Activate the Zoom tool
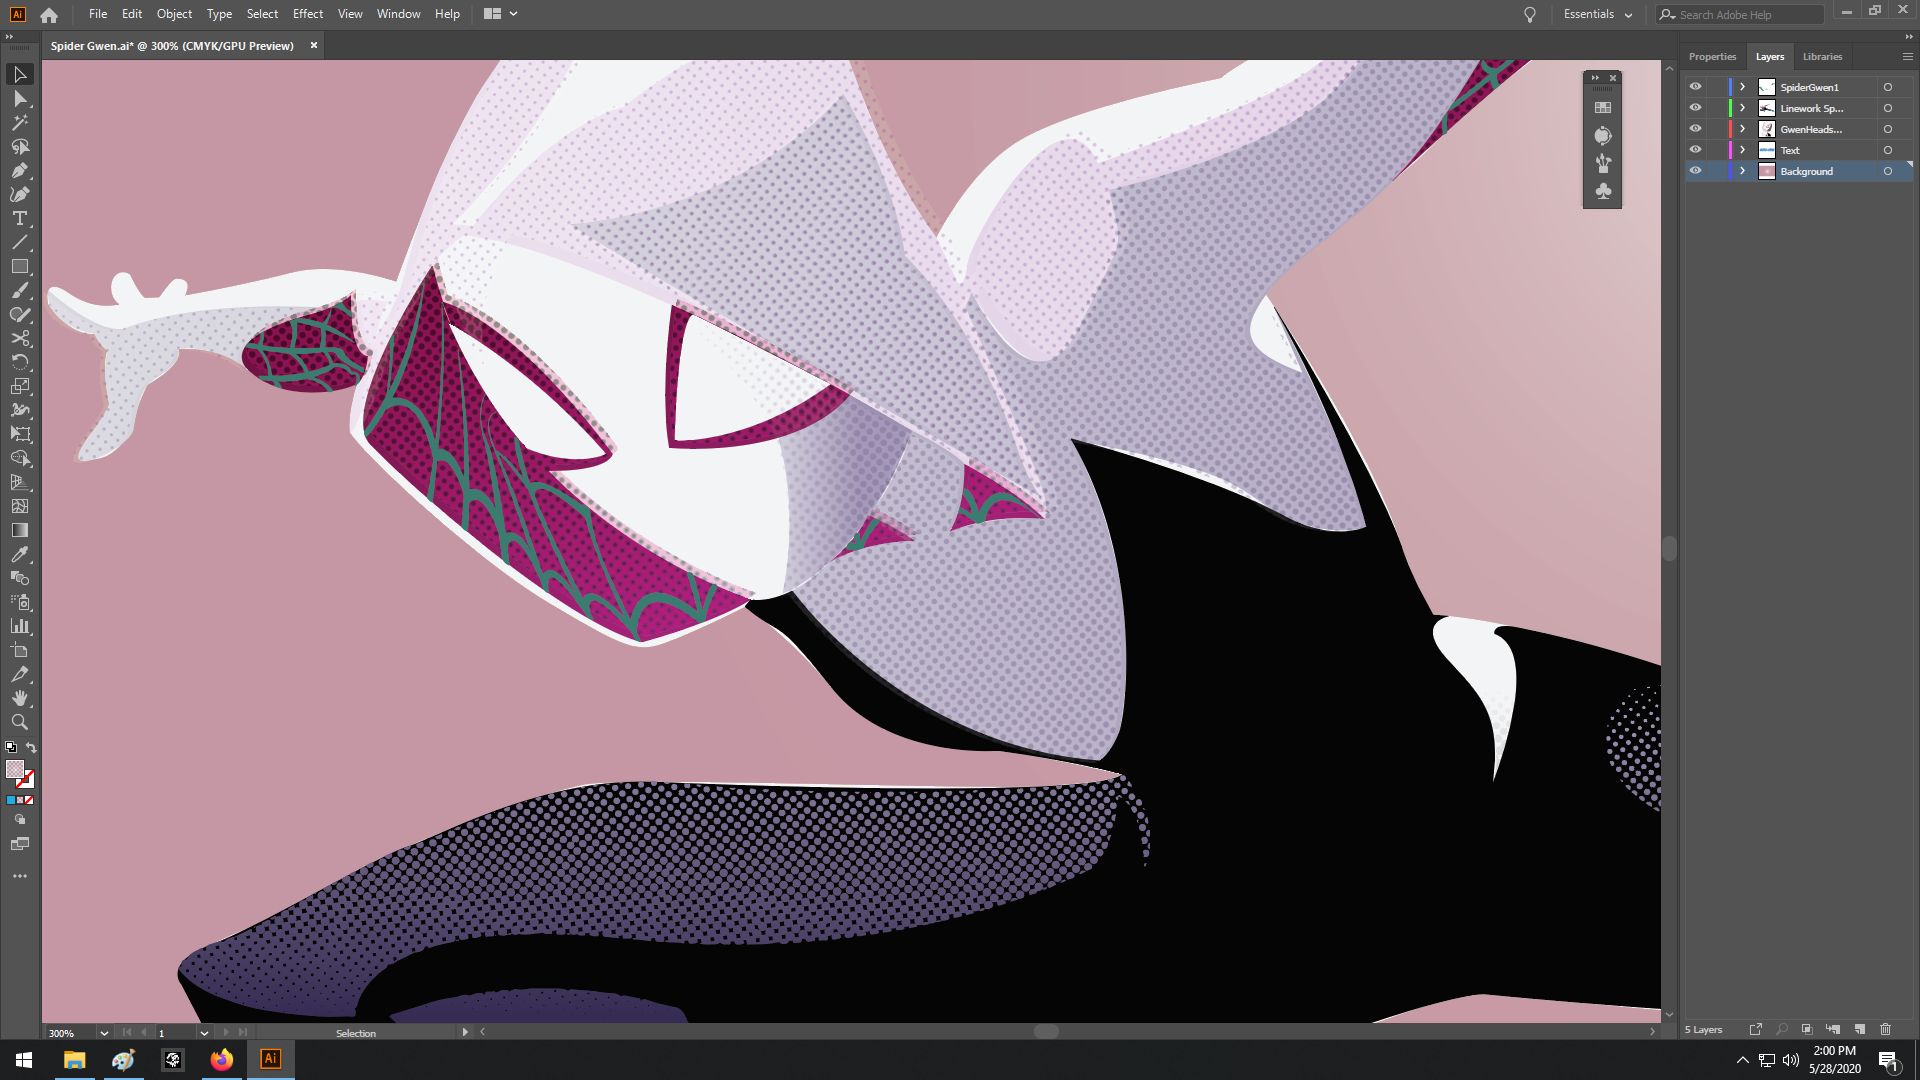This screenshot has width=1920, height=1080. 20,722
